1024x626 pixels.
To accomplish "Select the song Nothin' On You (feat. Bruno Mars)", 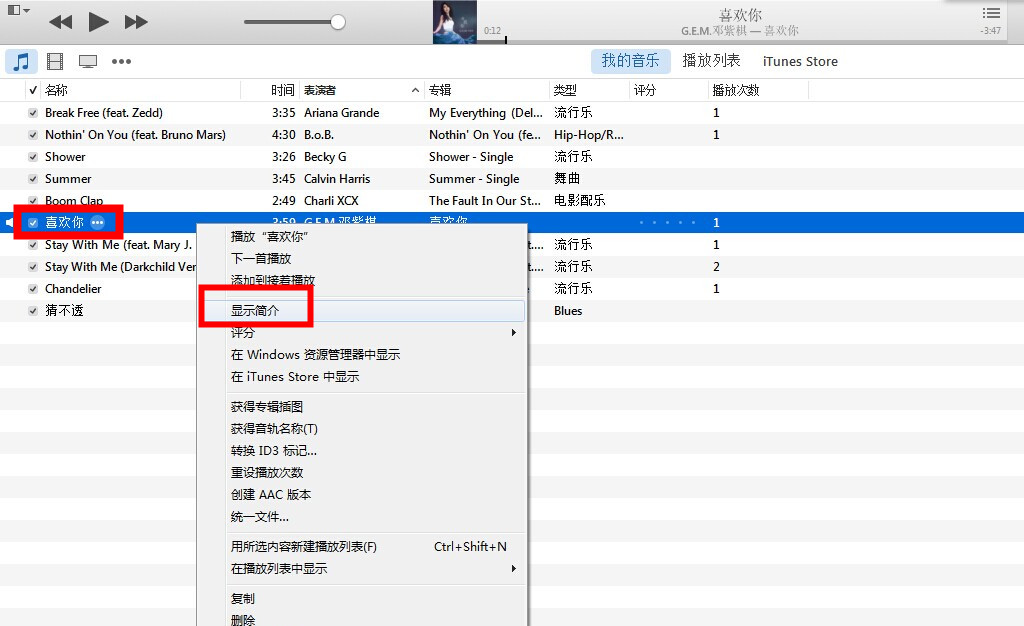I will pos(135,135).
